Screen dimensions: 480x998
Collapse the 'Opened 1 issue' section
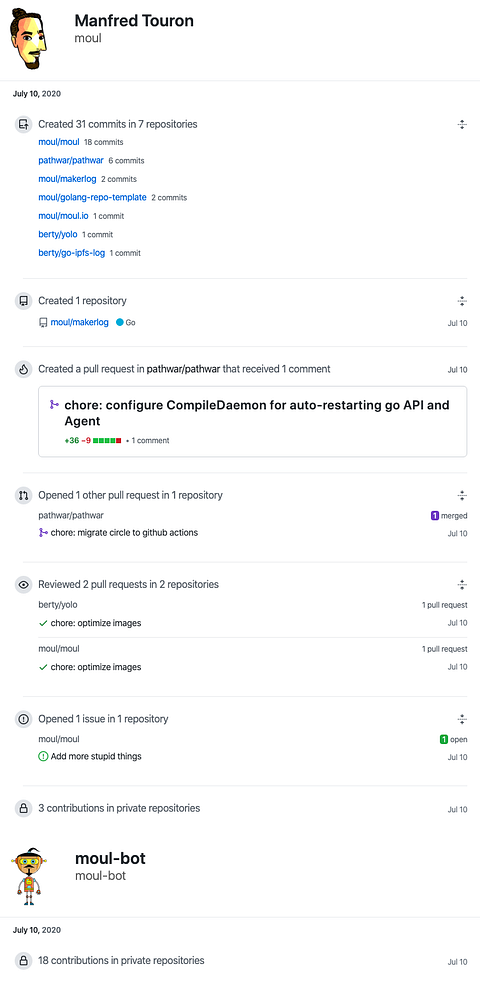[x=462, y=719]
